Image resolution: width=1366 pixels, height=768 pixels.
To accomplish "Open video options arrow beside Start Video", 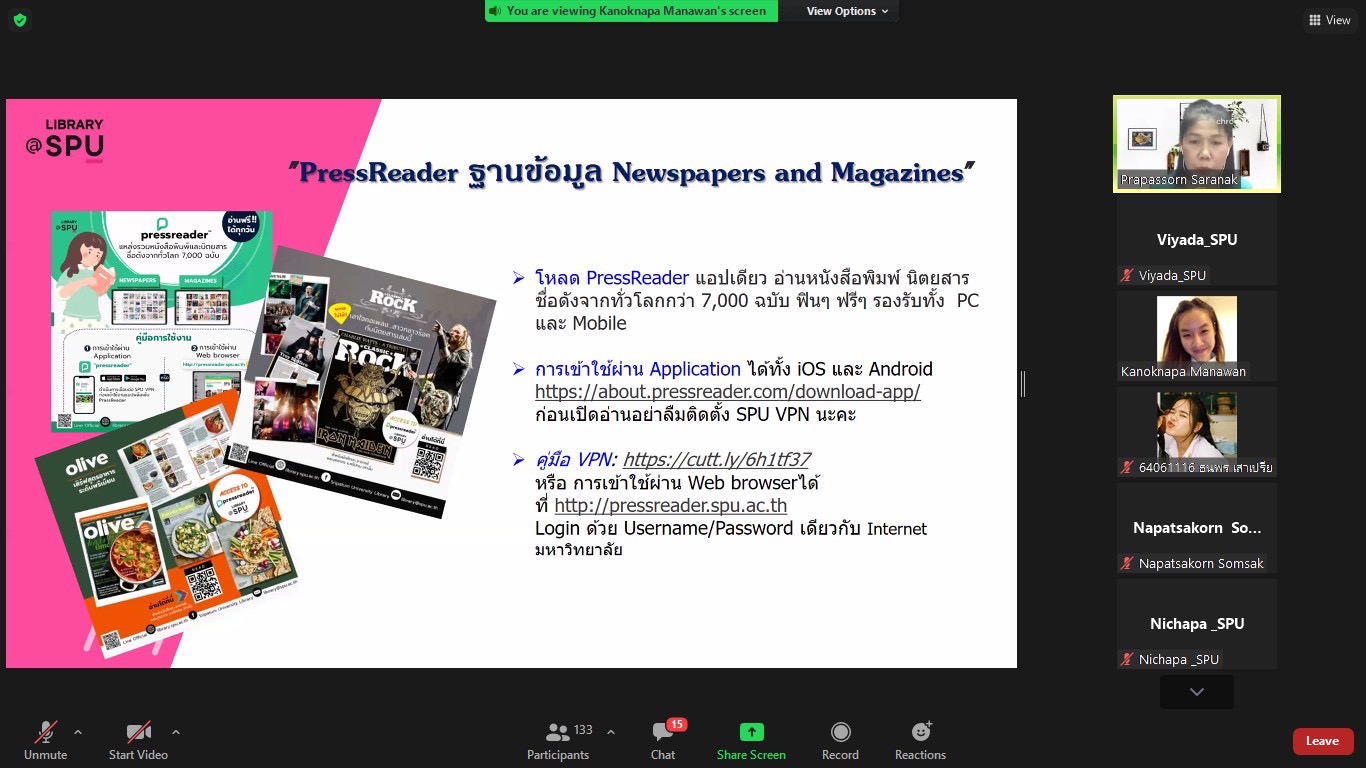I will point(176,731).
